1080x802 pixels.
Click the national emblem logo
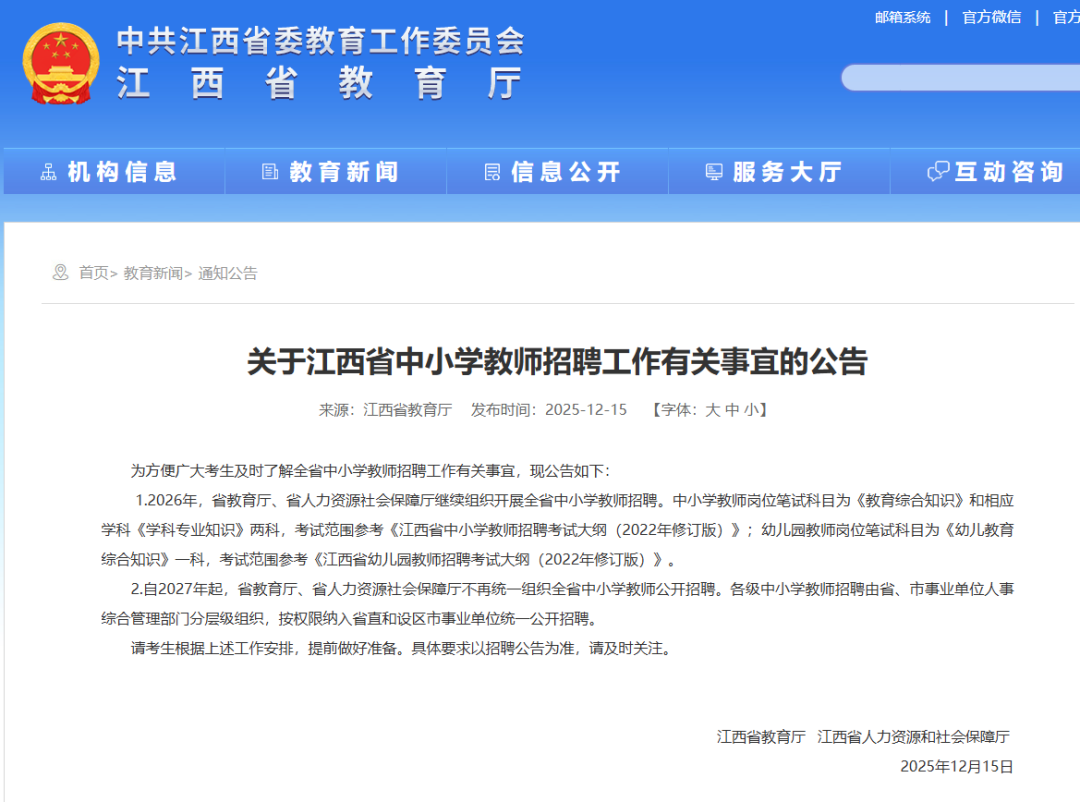pyautogui.click(x=62, y=62)
